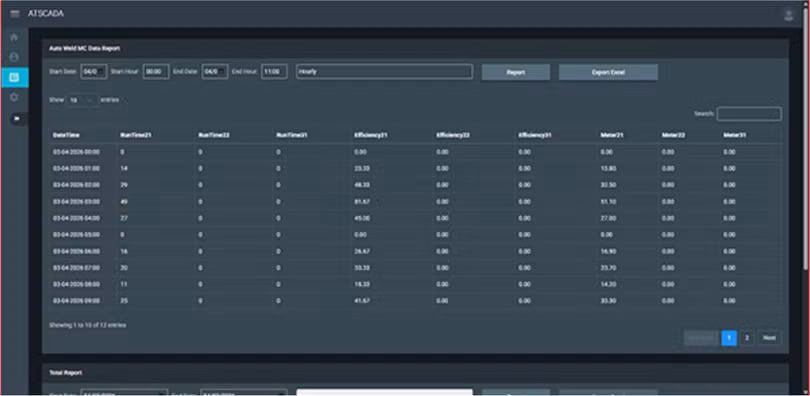Click Efficiency21 value 45.00

click(x=362, y=218)
